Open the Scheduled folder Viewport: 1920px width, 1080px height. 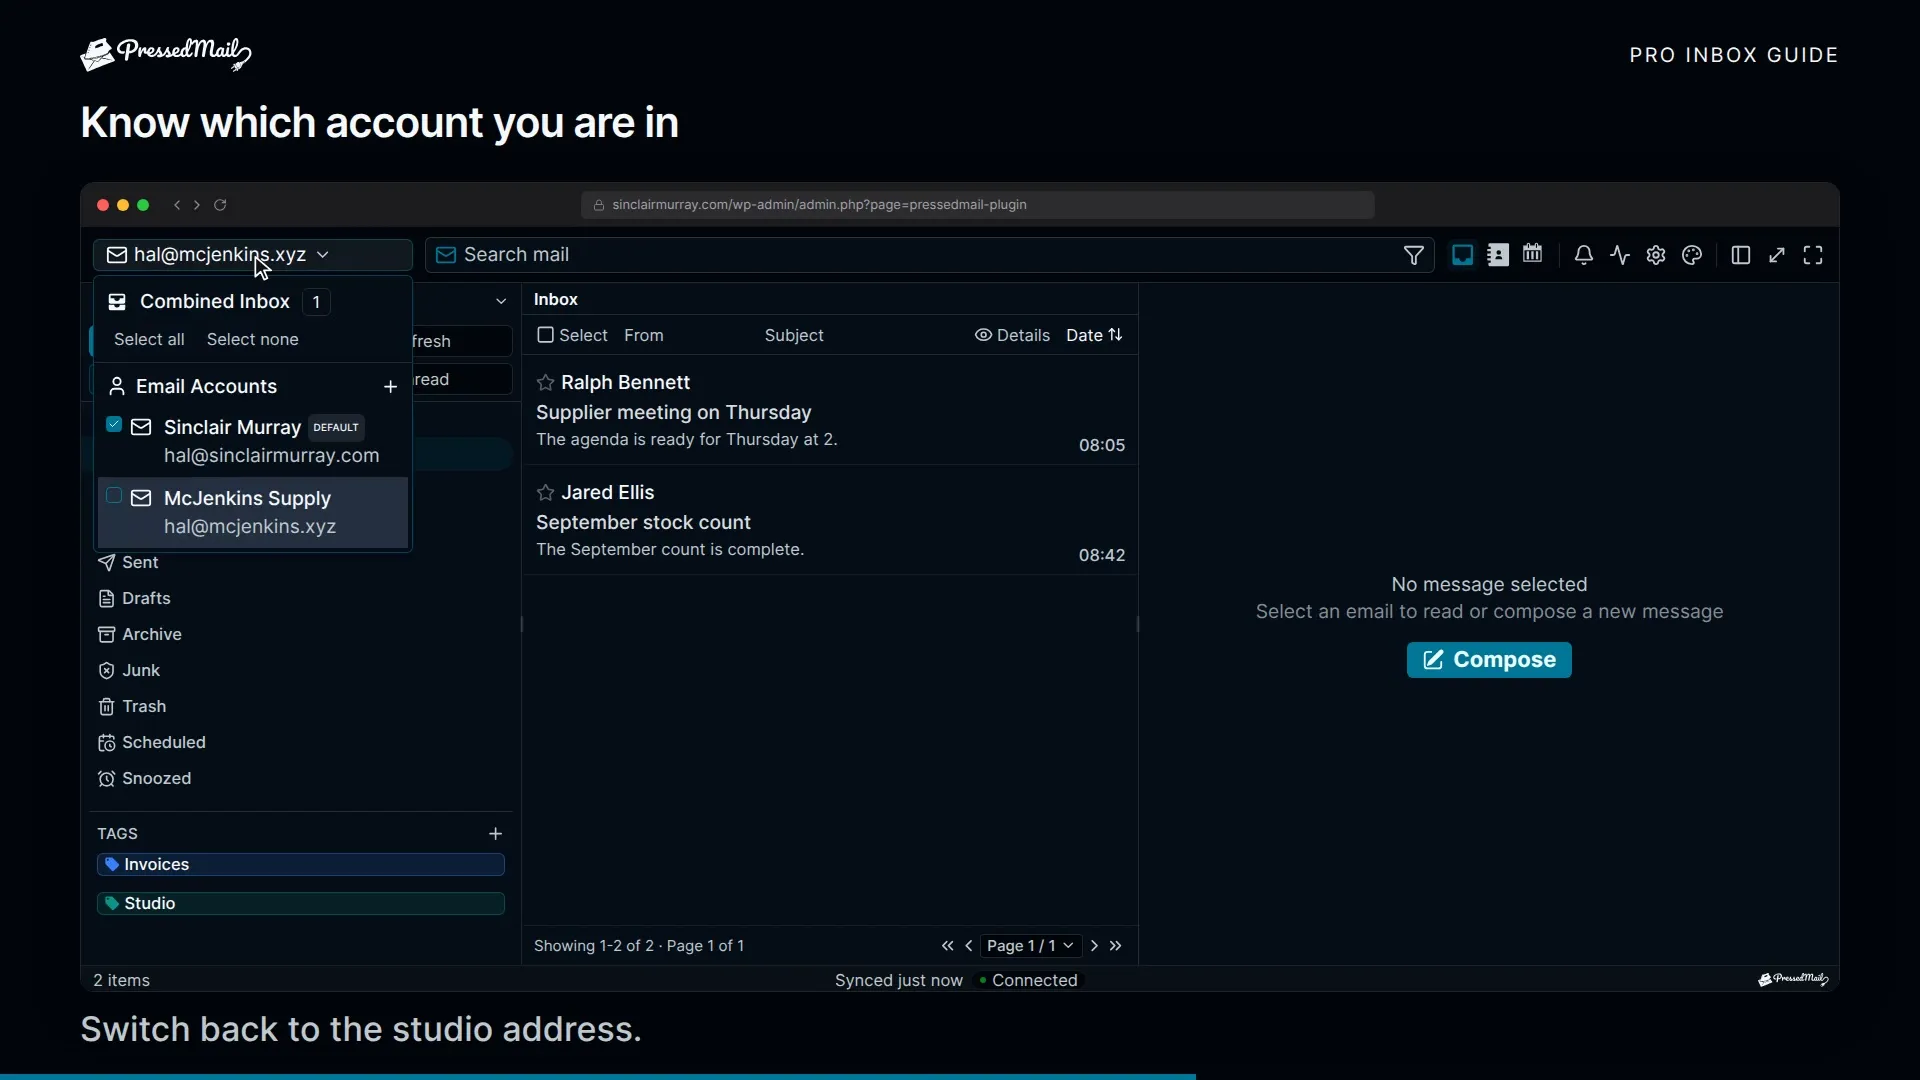[152, 743]
